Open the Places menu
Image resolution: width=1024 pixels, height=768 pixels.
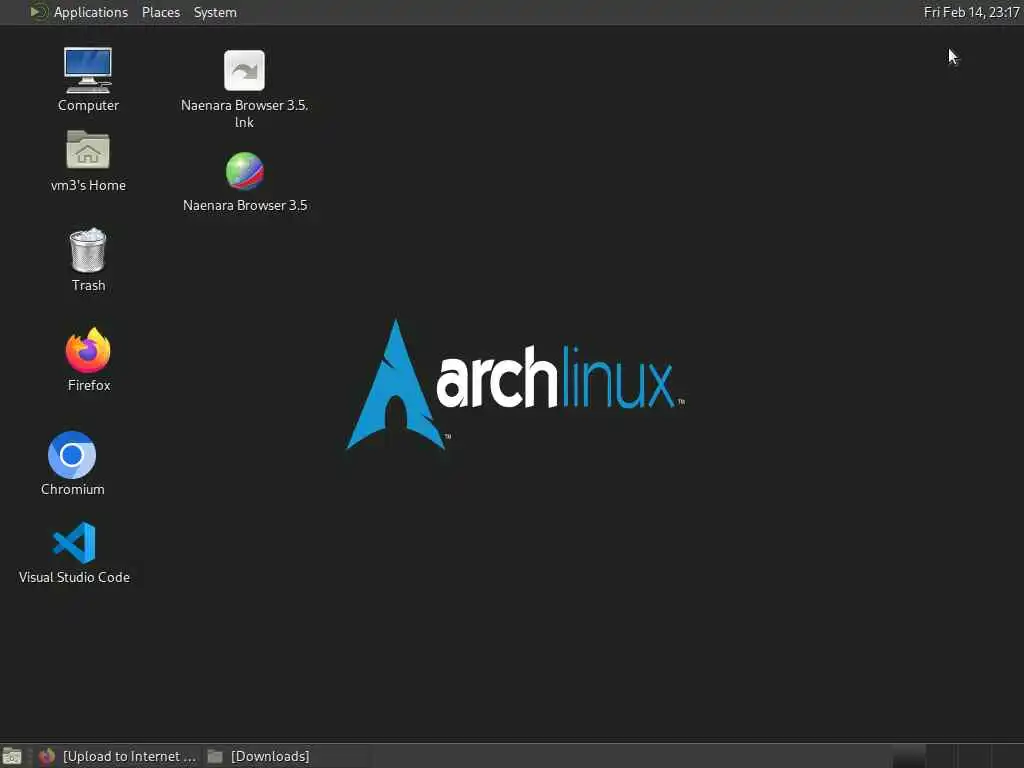click(x=161, y=12)
